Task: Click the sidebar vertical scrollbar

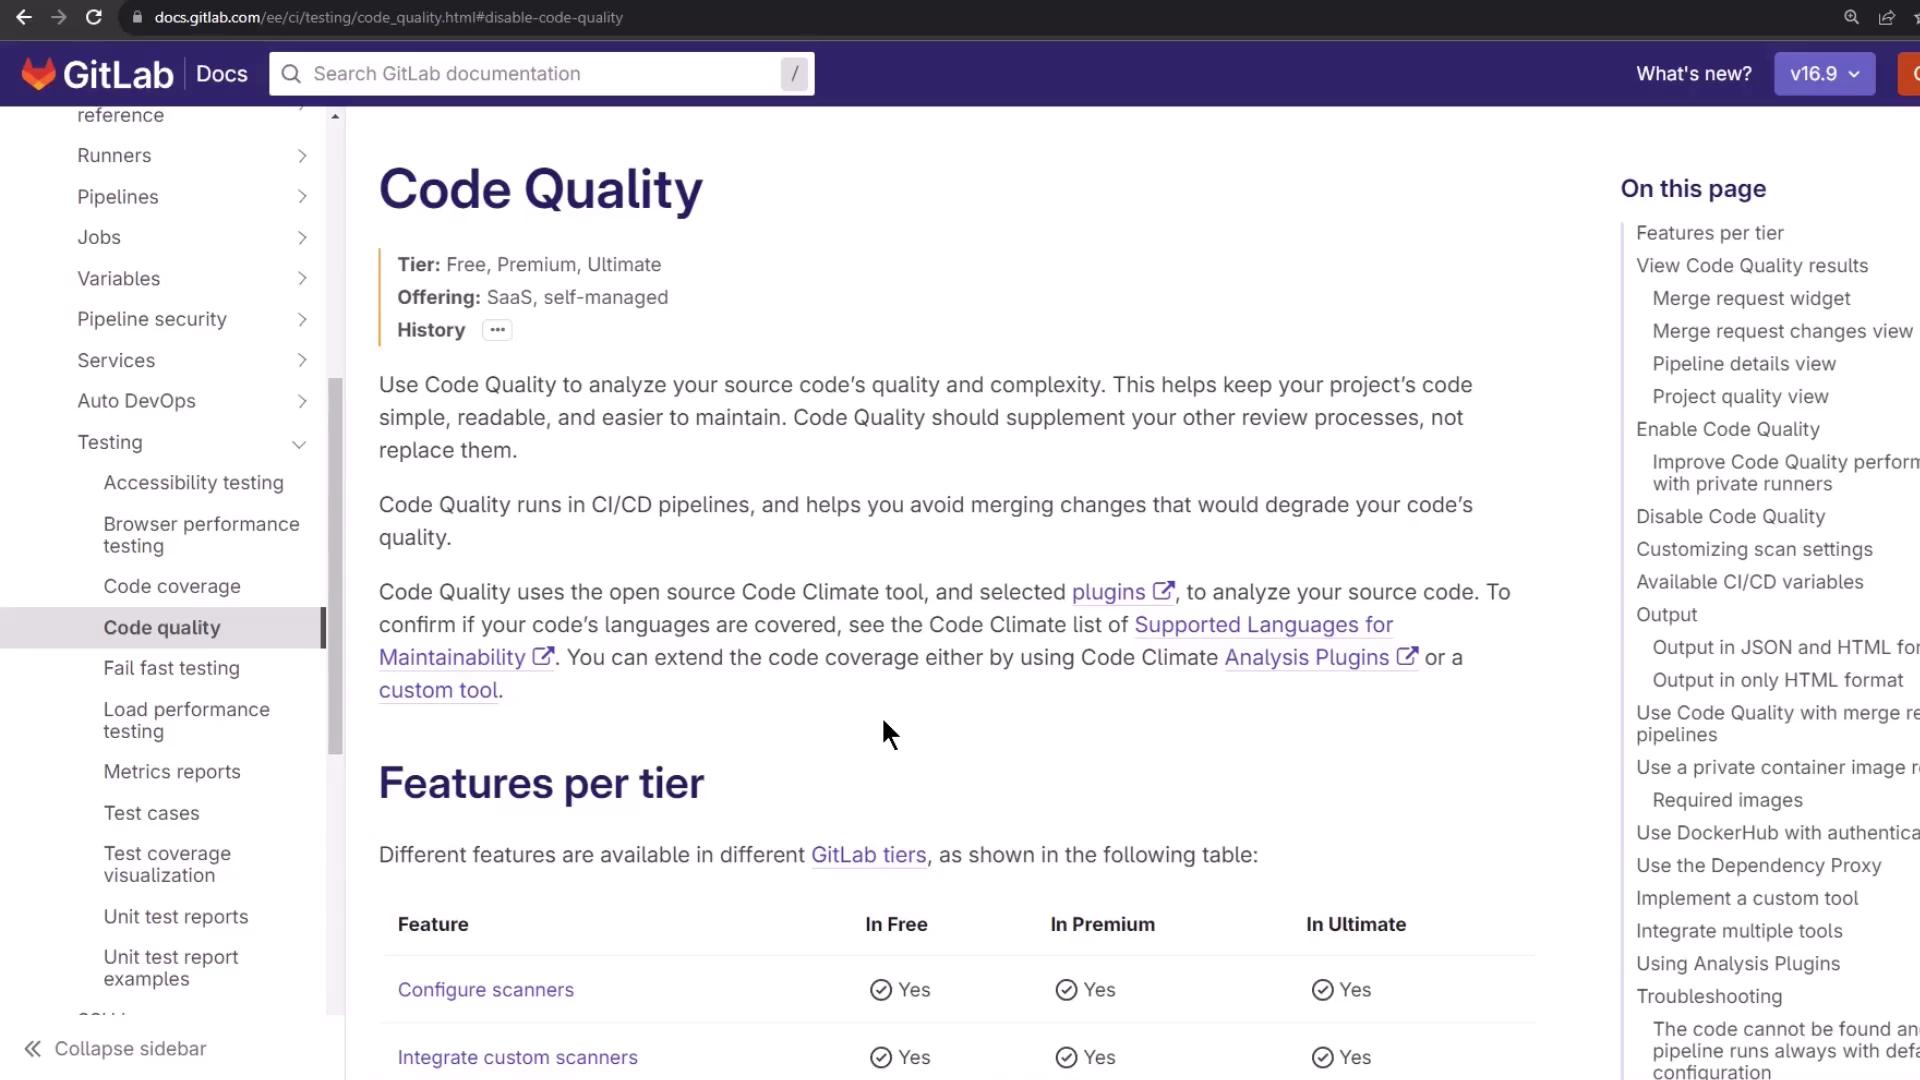Action: point(335,565)
